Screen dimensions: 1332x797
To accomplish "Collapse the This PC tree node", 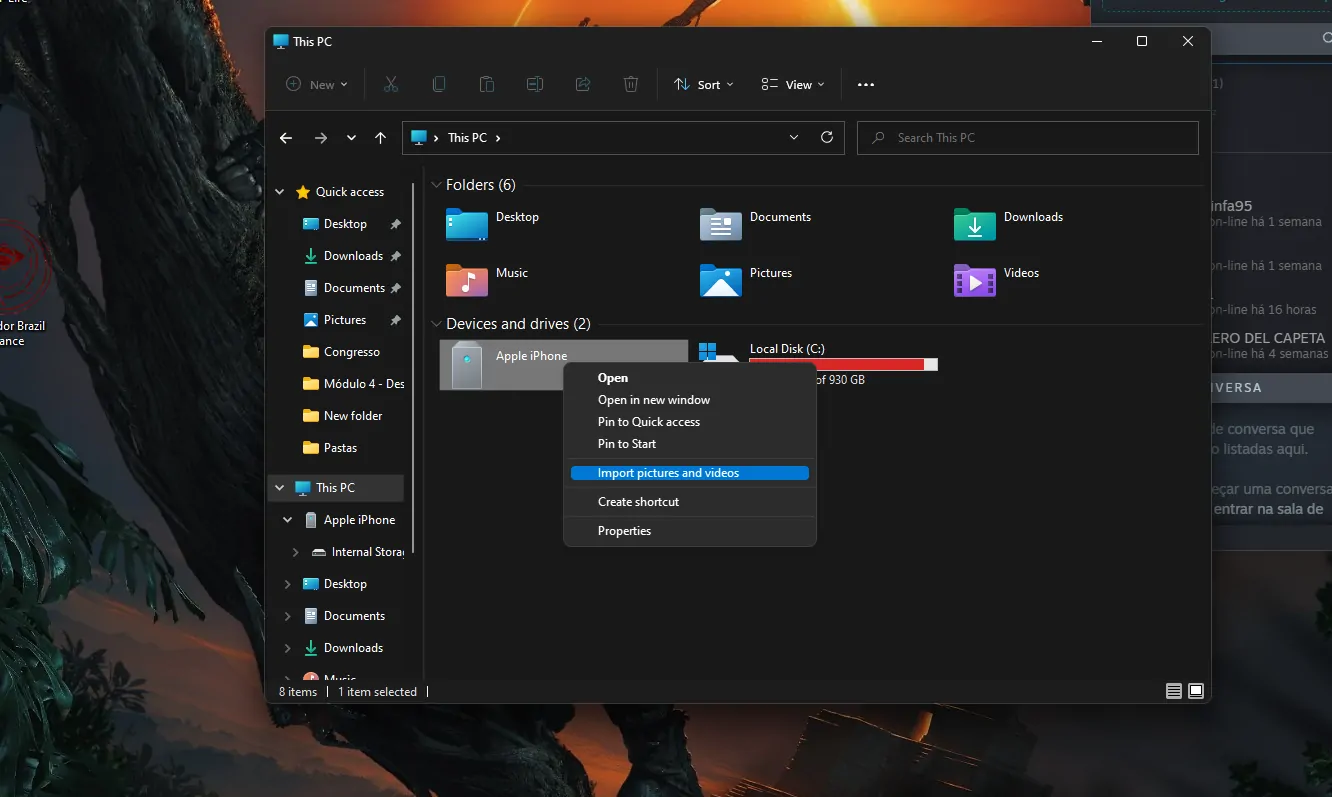I will tap(278, 488).
